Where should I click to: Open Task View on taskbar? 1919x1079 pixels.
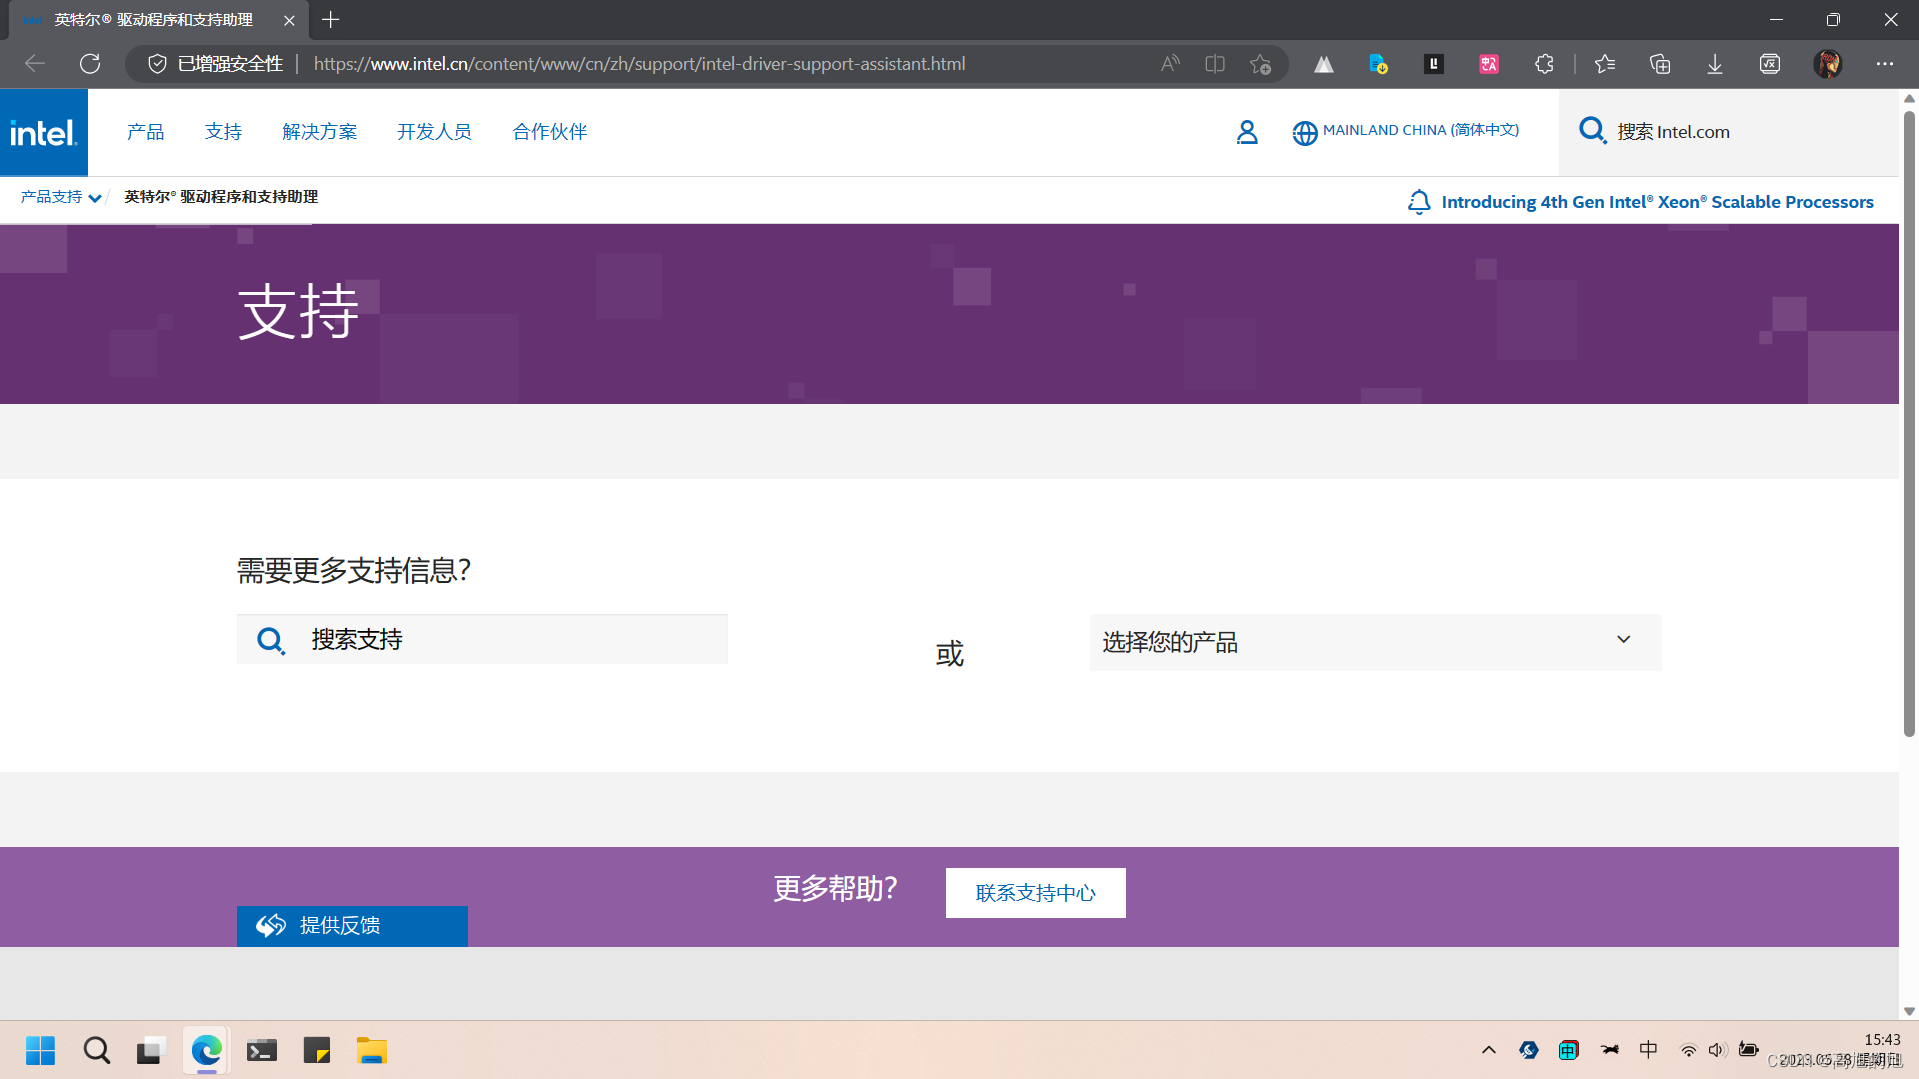pyautogui.click(x=149, y=1051)
